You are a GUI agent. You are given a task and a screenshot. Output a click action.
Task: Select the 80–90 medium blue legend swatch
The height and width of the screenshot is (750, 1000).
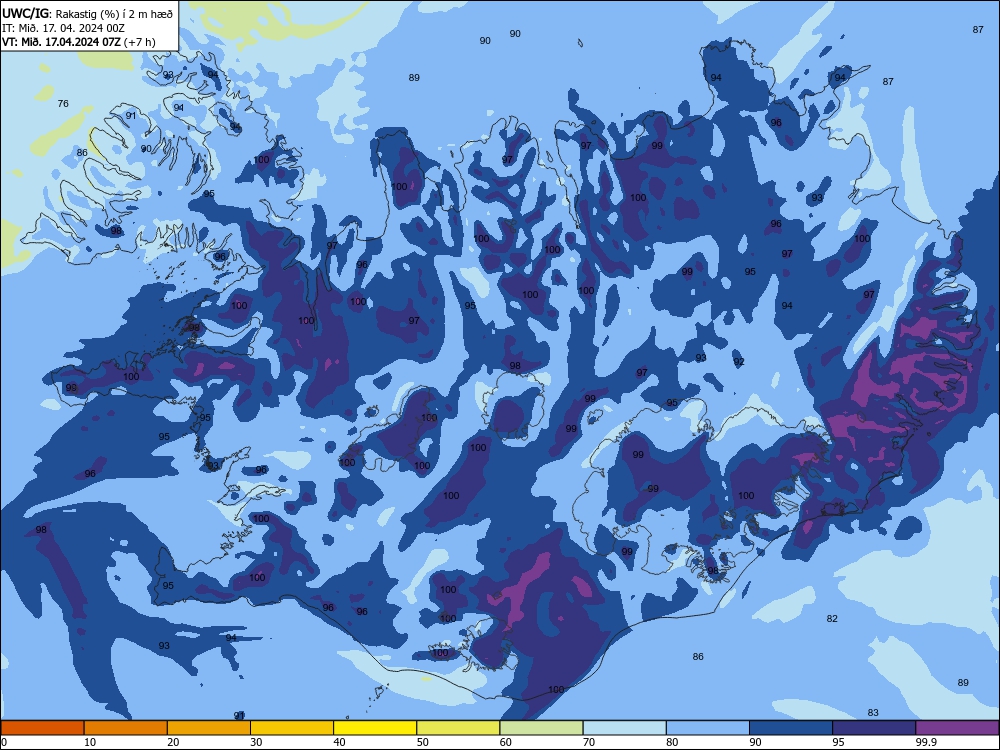click(708, 728)
